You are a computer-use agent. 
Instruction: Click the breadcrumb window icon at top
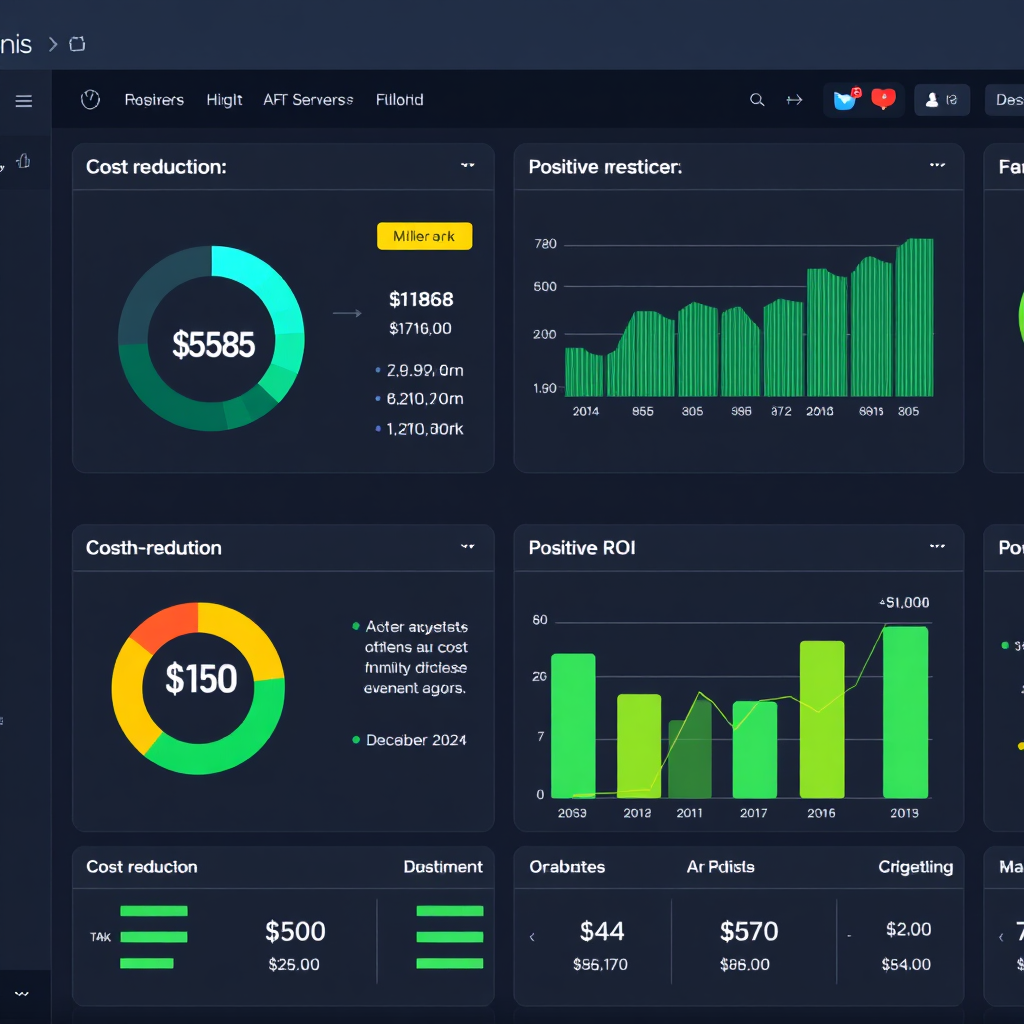point(77,44)
